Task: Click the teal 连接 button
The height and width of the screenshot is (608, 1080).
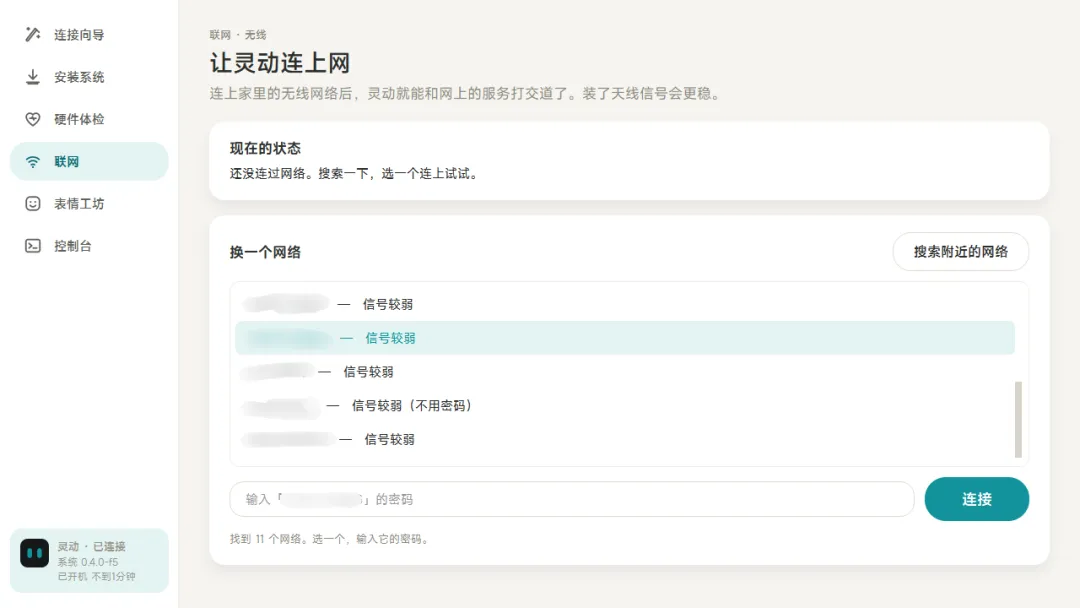Action: click(977, 499)
